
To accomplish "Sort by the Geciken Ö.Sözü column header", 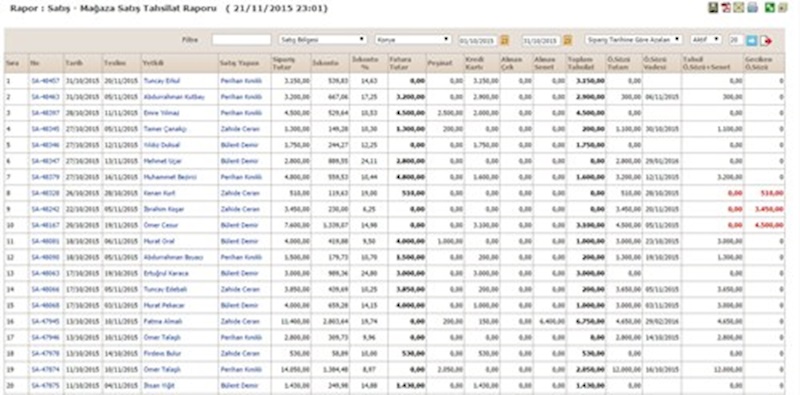I will (x=759, y=63).
